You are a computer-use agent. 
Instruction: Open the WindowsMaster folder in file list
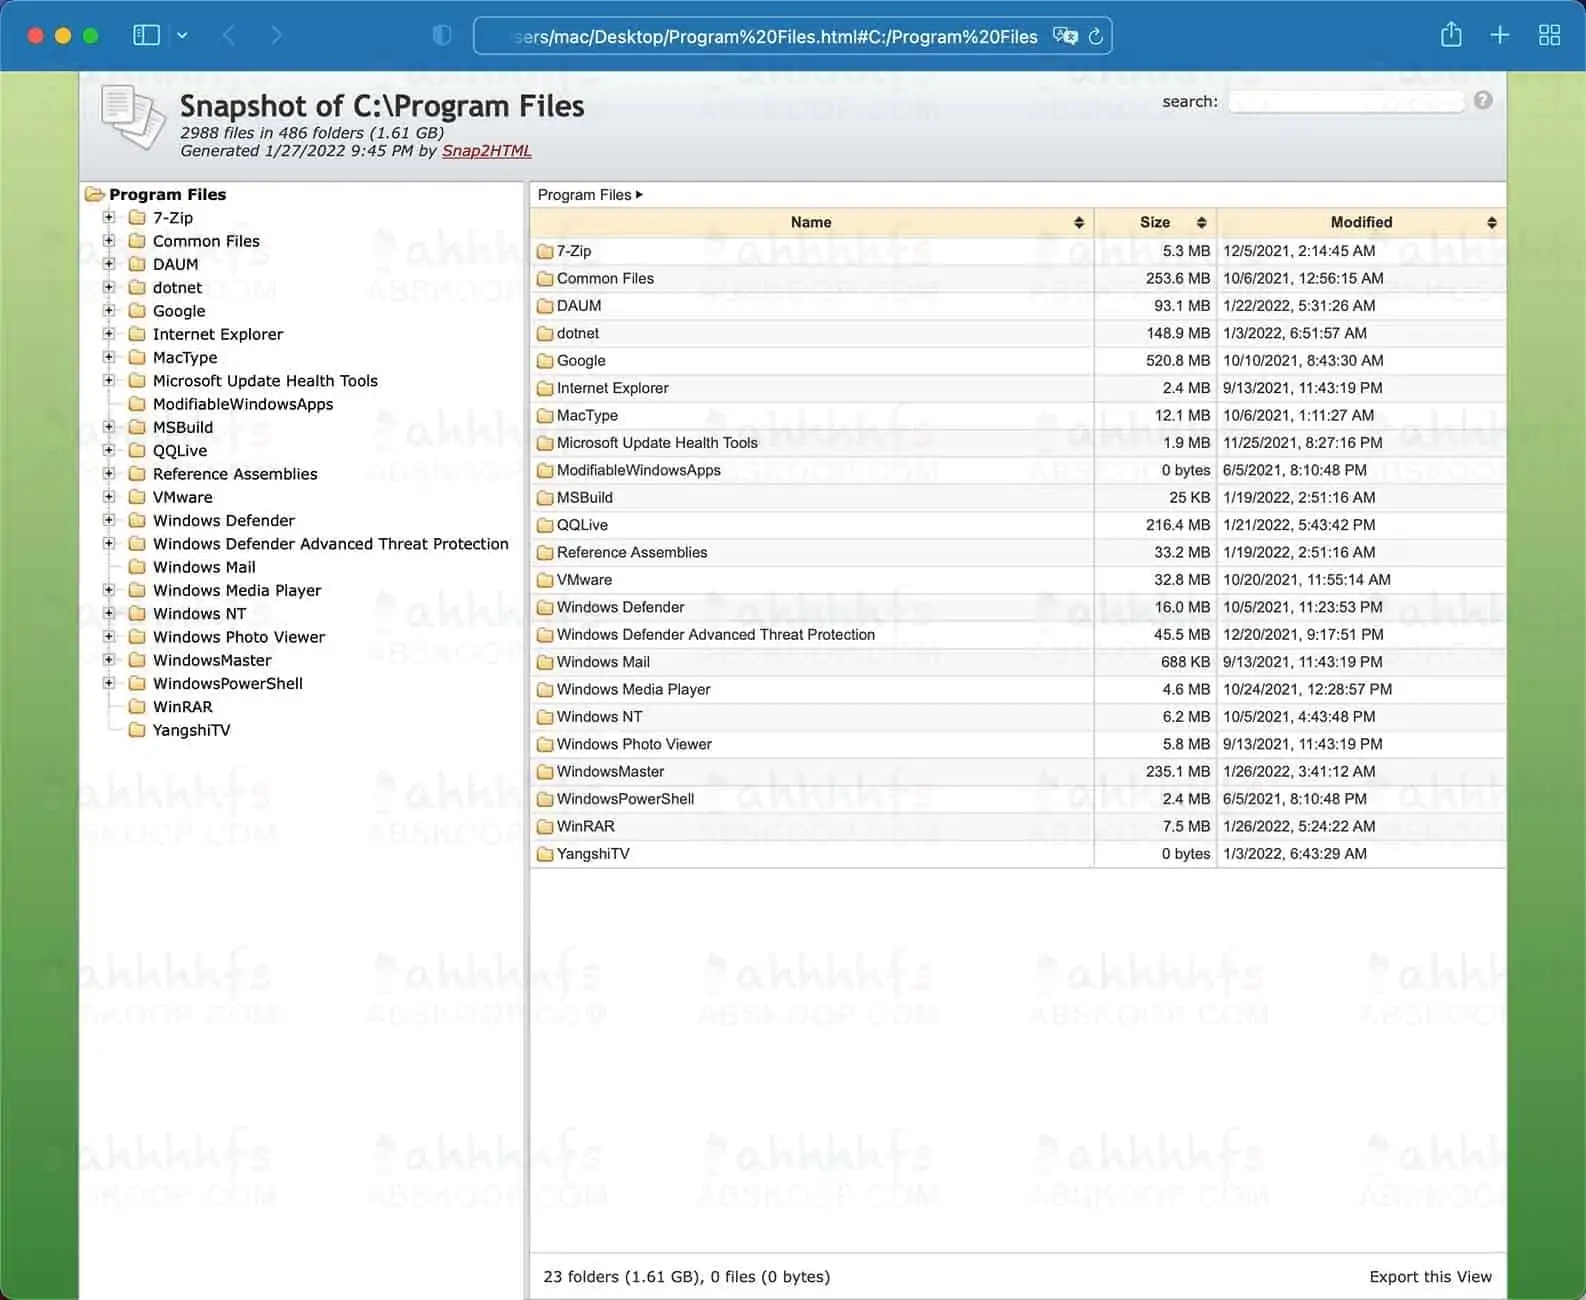[610, 771]
